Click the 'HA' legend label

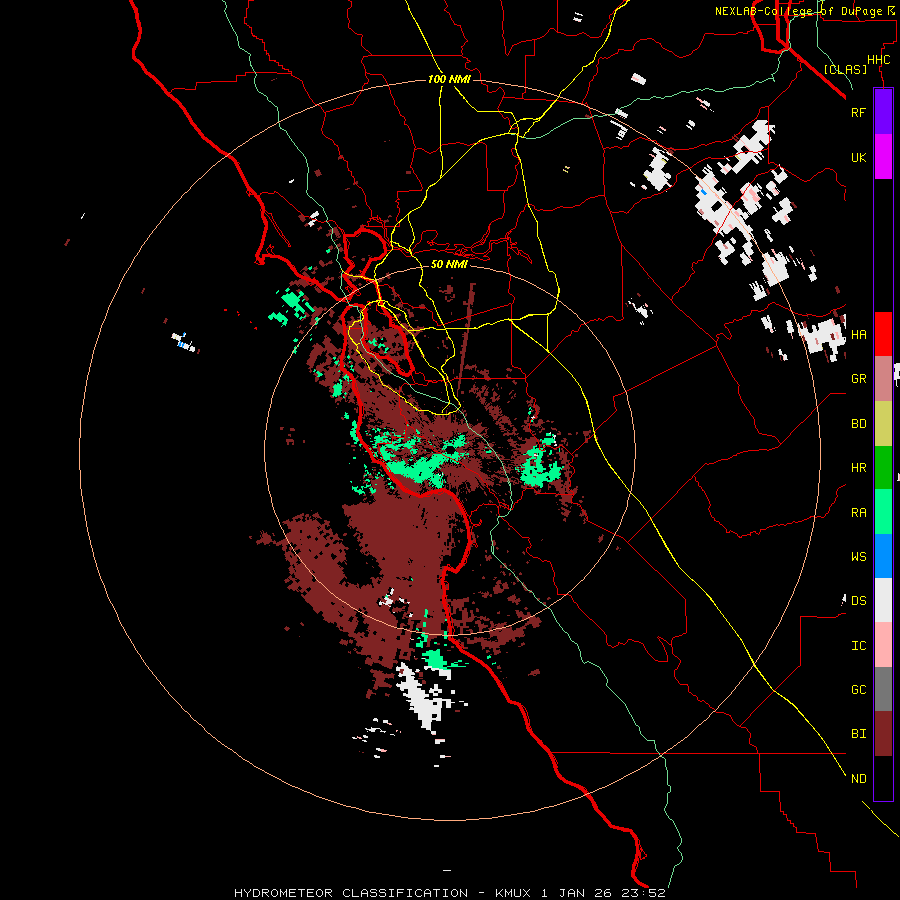[858, 334]
